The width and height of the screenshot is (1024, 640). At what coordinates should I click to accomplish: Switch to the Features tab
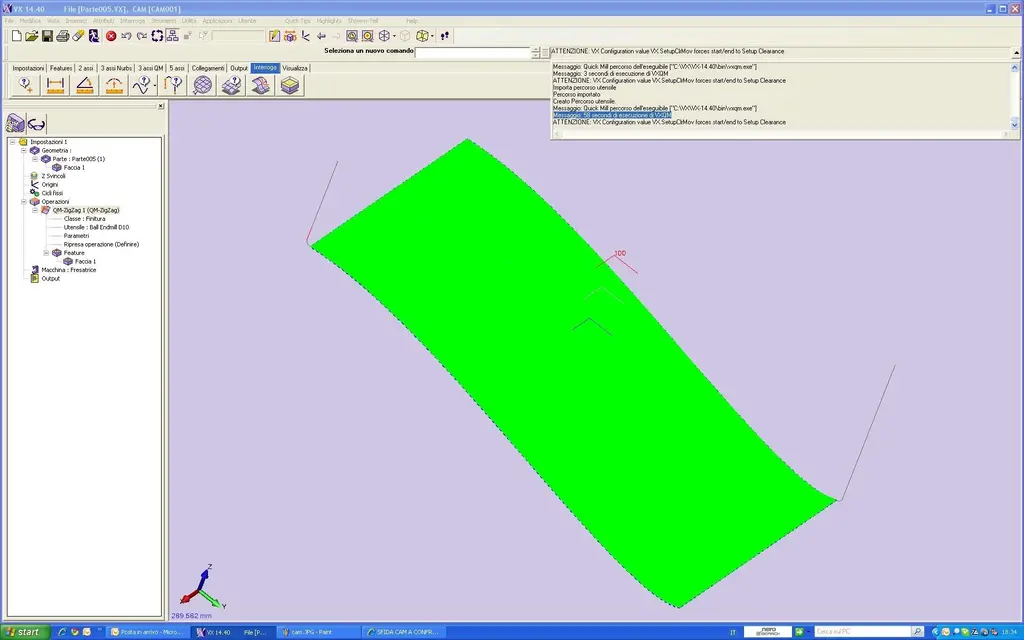61,68
